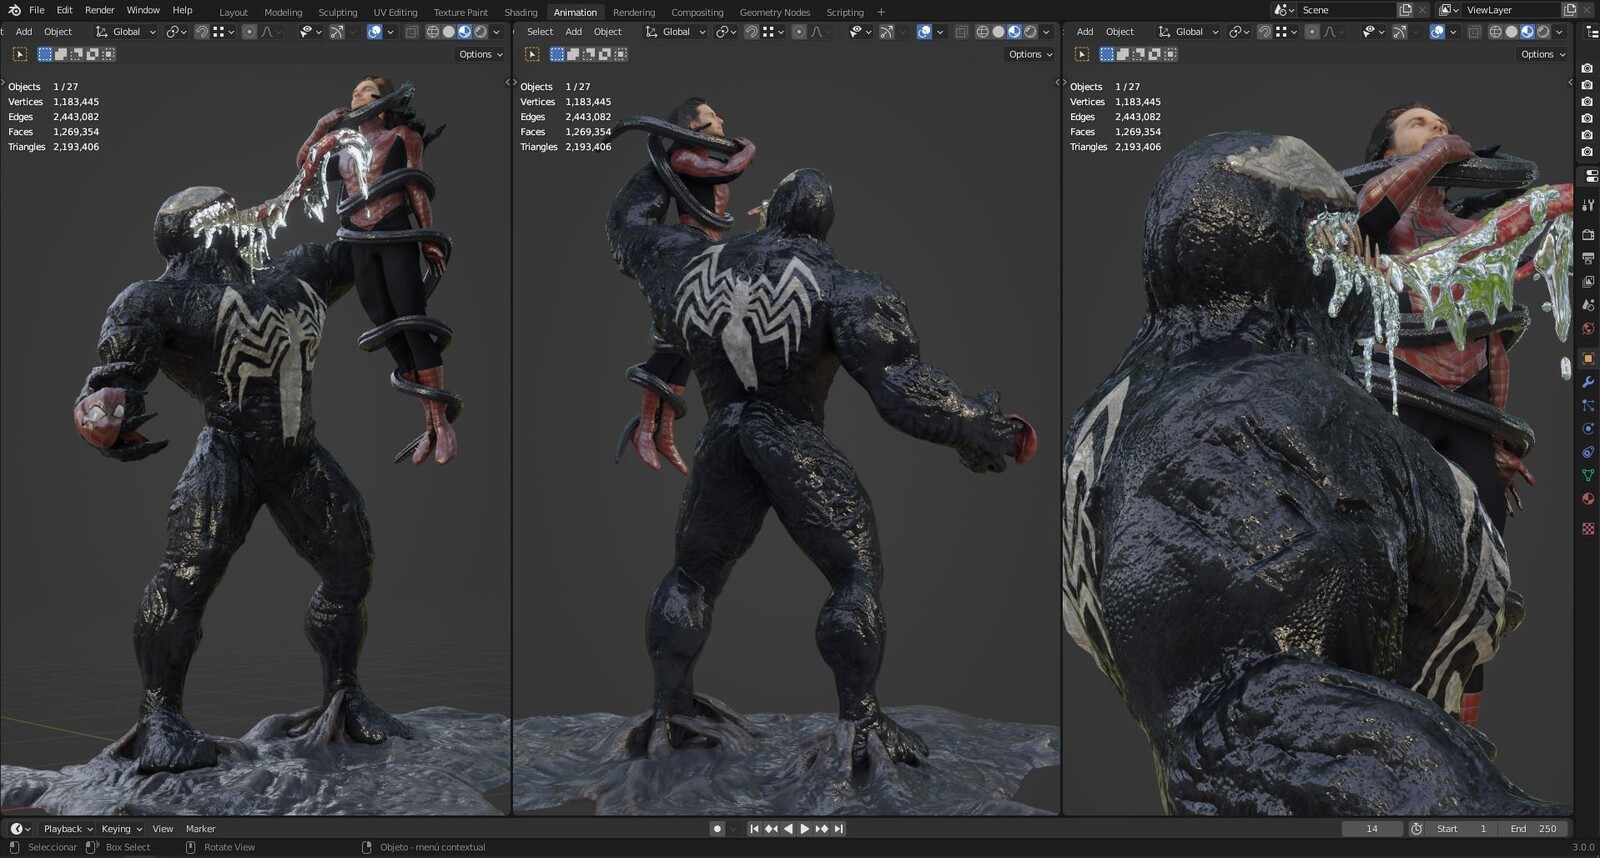Select tweak tool in left viewport
This screenshot has width=1600, height=858.
coord(20,54)
